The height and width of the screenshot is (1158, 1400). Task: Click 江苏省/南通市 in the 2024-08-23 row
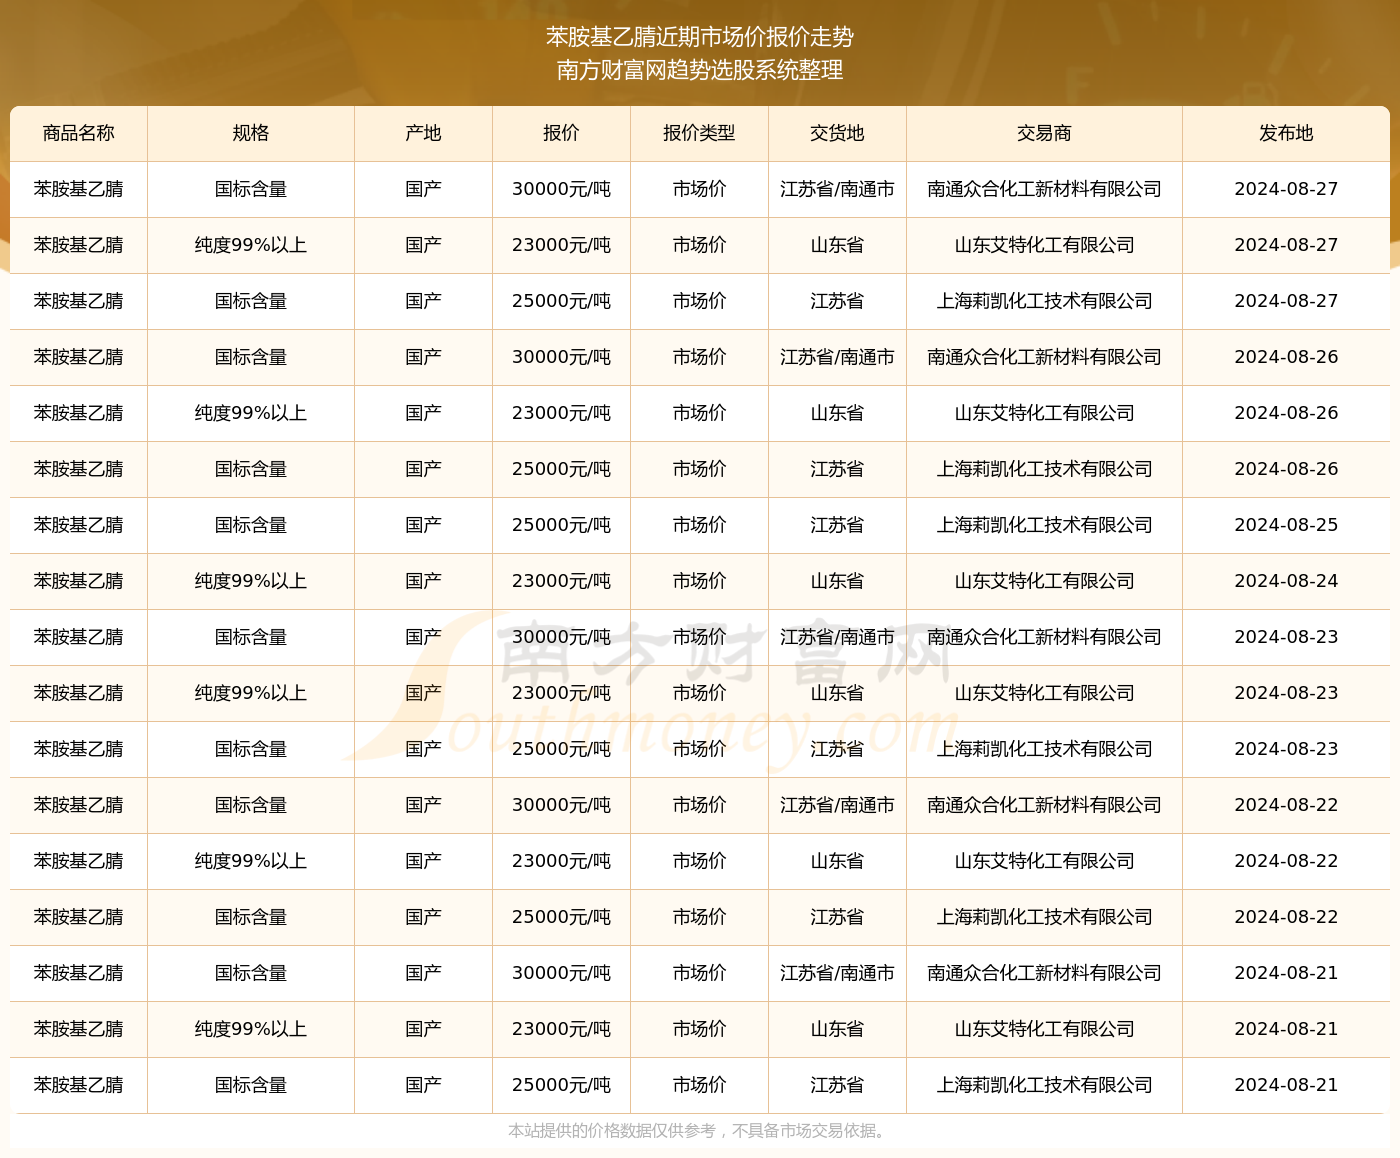click(837, 637)
